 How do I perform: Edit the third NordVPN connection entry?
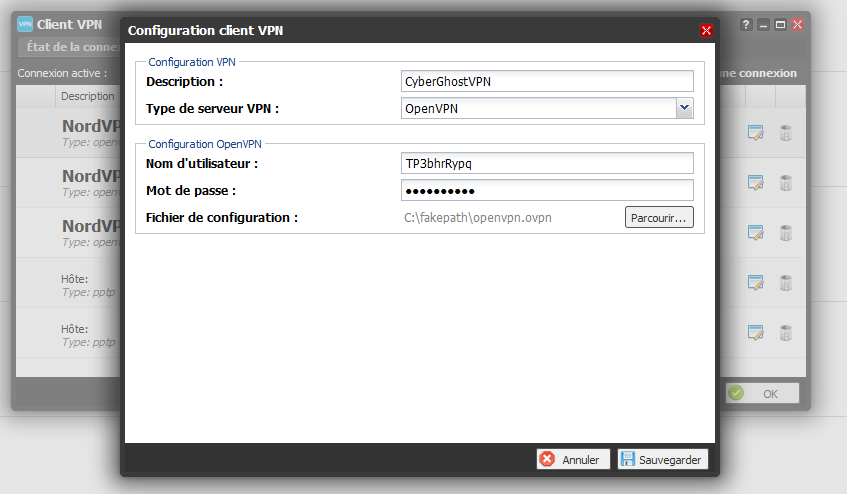point(755,233)
